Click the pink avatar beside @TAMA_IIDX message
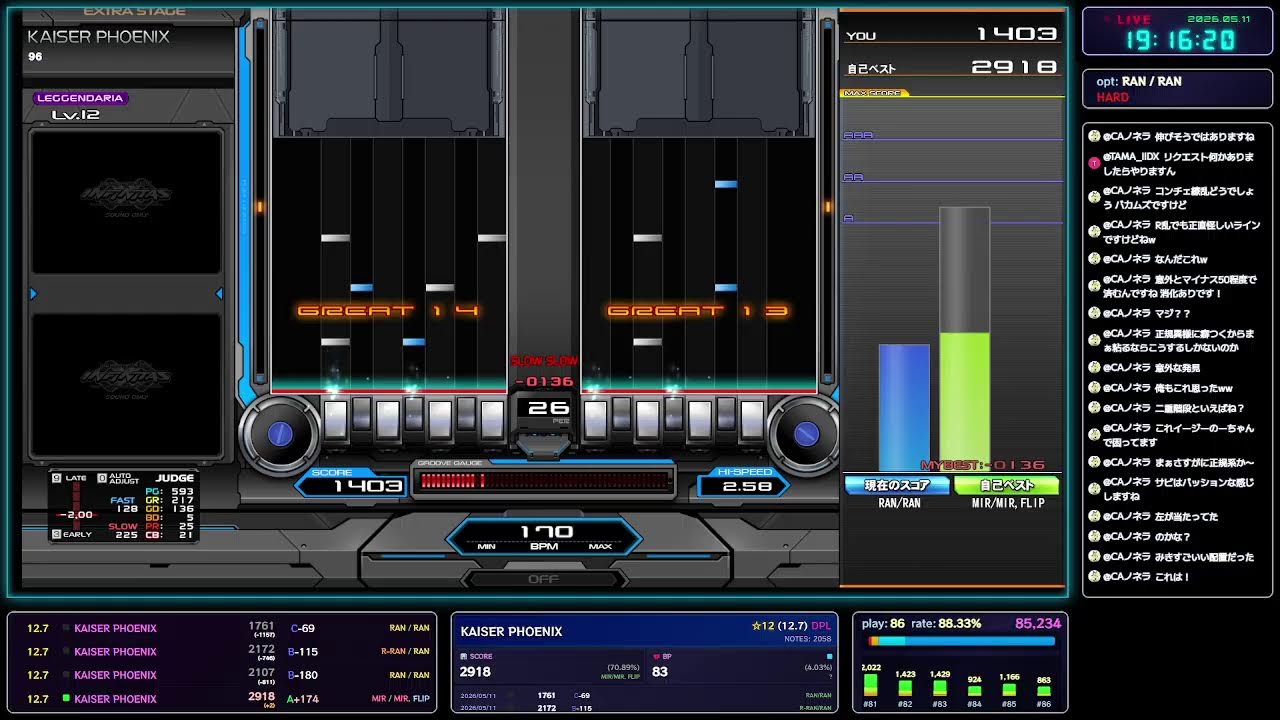1280x720 pixels. pos(1094,163)
